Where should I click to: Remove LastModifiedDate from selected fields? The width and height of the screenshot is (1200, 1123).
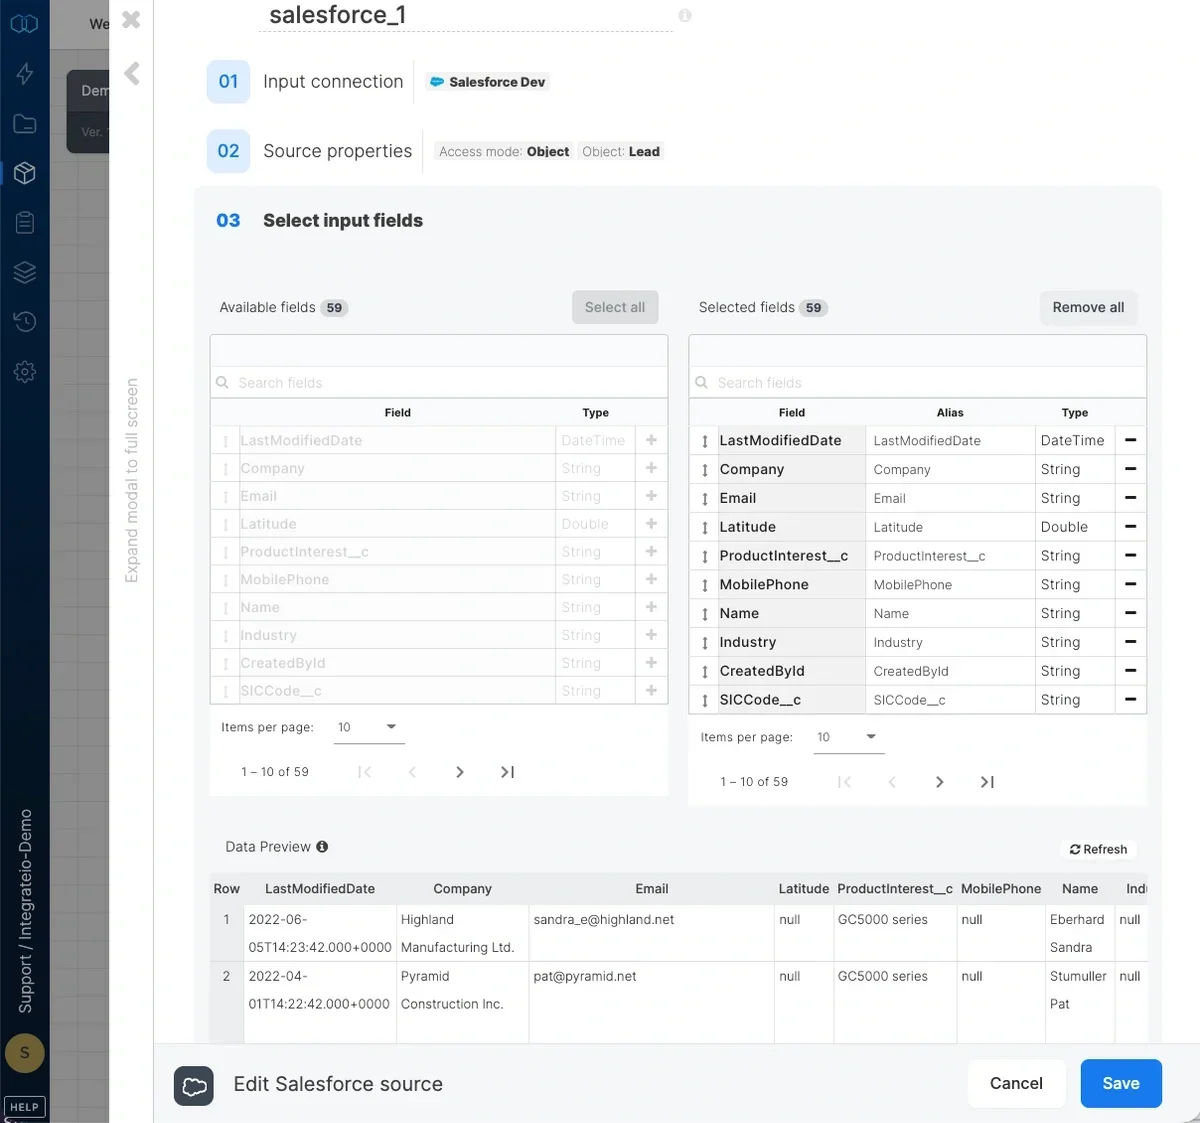point(1130,440)
